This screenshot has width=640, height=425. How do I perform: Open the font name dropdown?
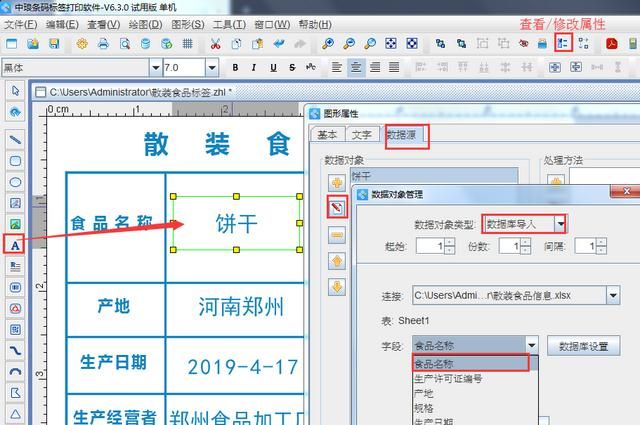tap(156, 68)
